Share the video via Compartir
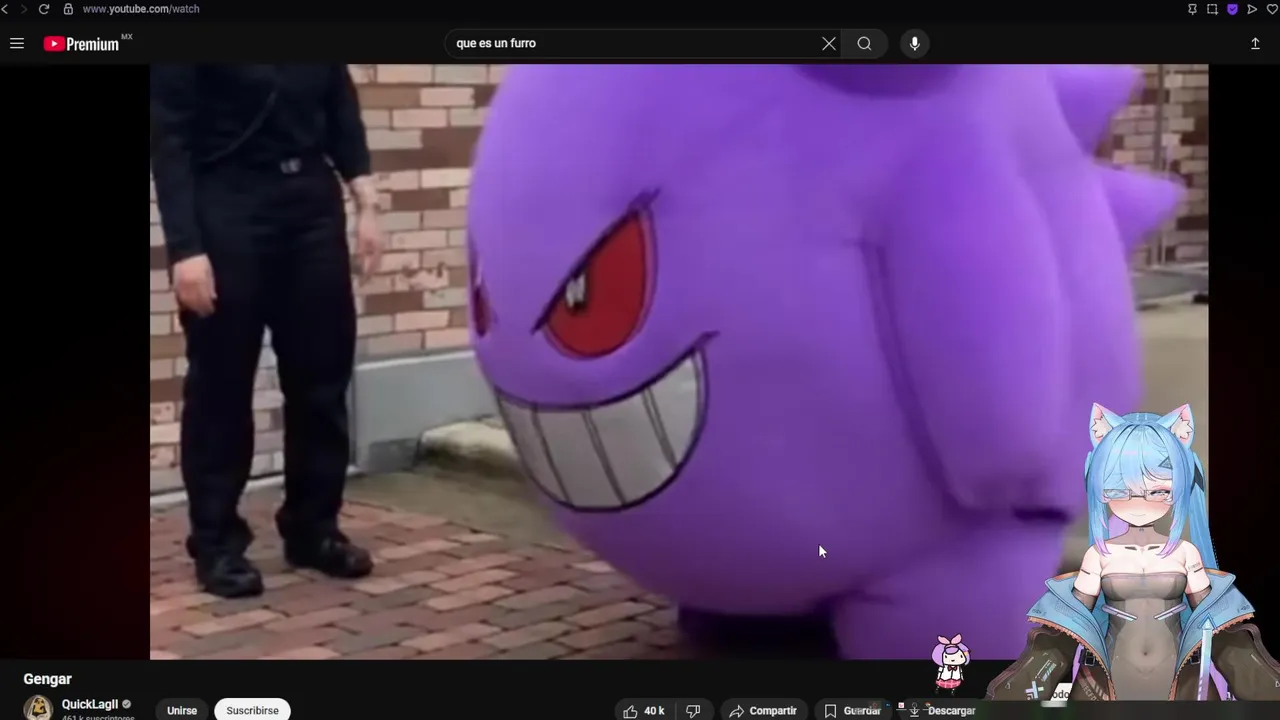The height and width of the screenshot is (720, 1280). tap(763, 710)
